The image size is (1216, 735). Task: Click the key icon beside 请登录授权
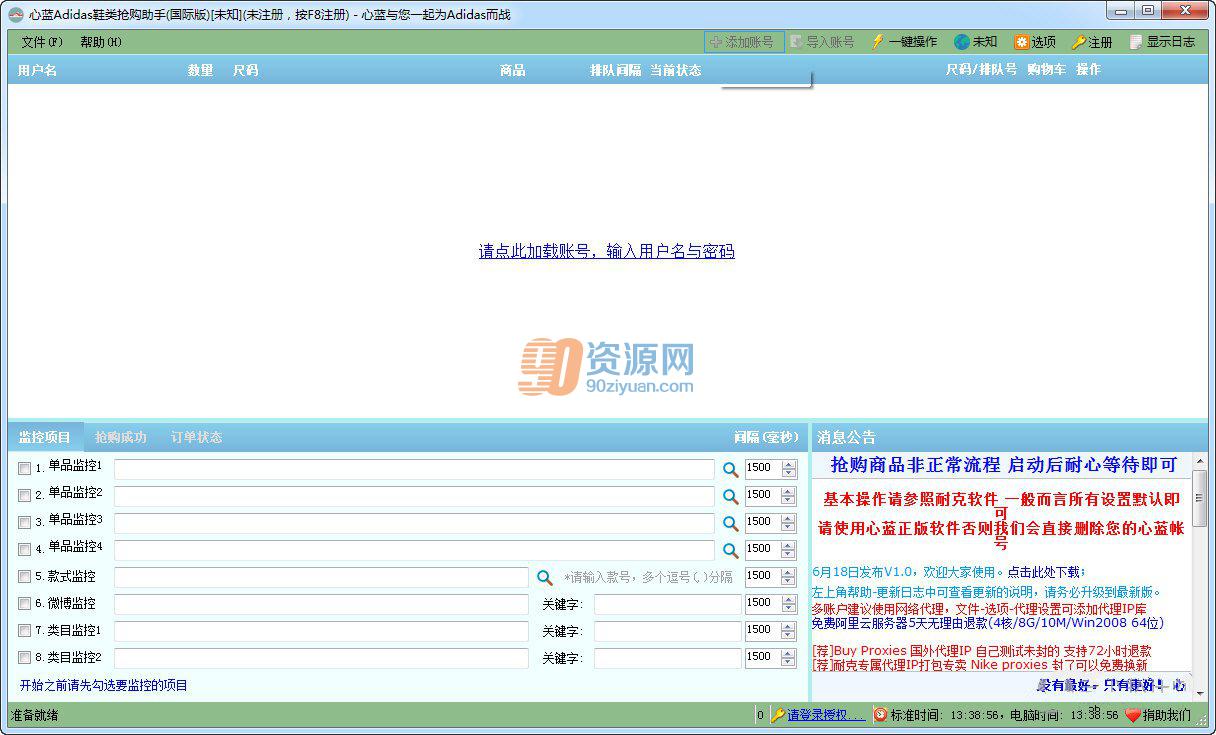777,715
